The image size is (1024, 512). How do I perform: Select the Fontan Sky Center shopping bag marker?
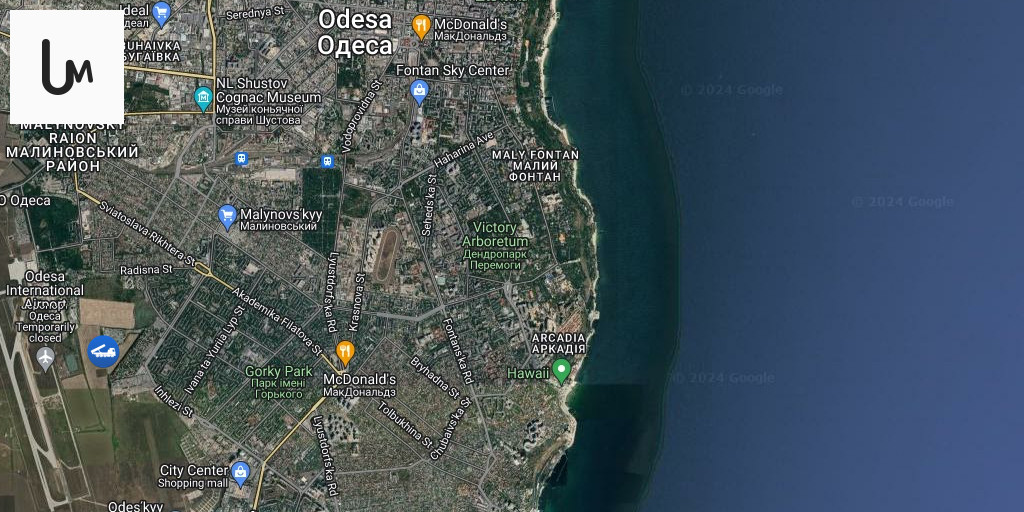(419, 92)
